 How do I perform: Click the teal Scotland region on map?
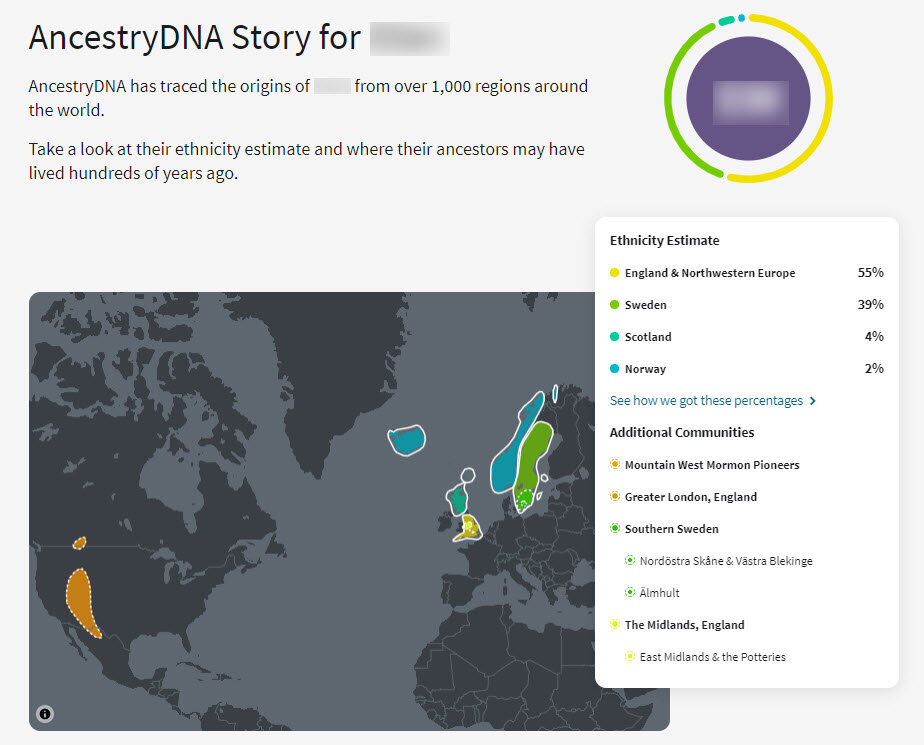(x=458, y=500)
